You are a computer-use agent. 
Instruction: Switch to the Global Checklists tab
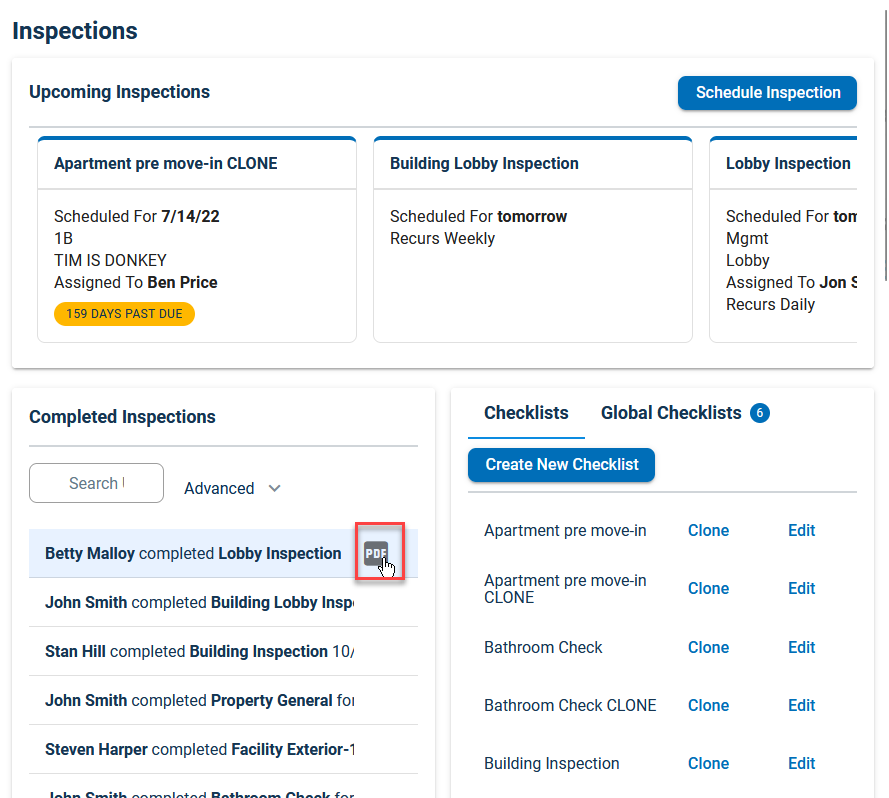[x=671, y=412]
